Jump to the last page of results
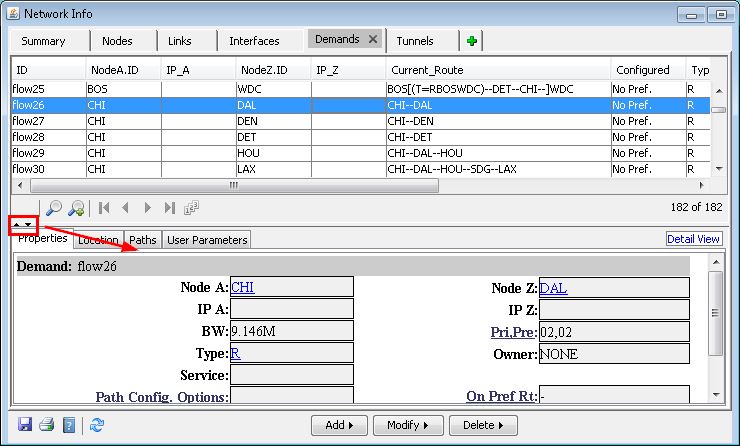 (x=169, y=208)
